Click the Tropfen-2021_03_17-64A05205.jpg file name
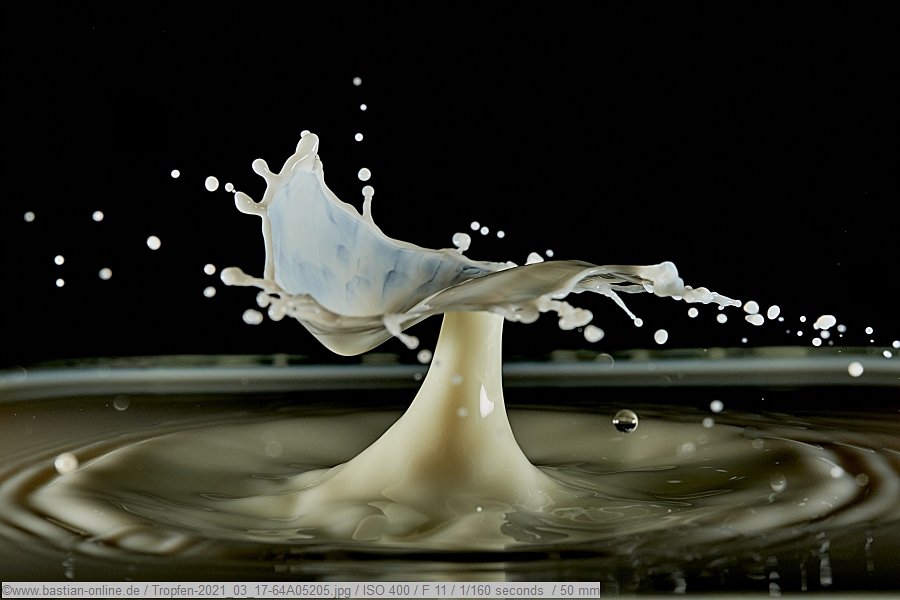Image resolution: width=900 pixels, height=600 pixels. click(x=251, y=590)
